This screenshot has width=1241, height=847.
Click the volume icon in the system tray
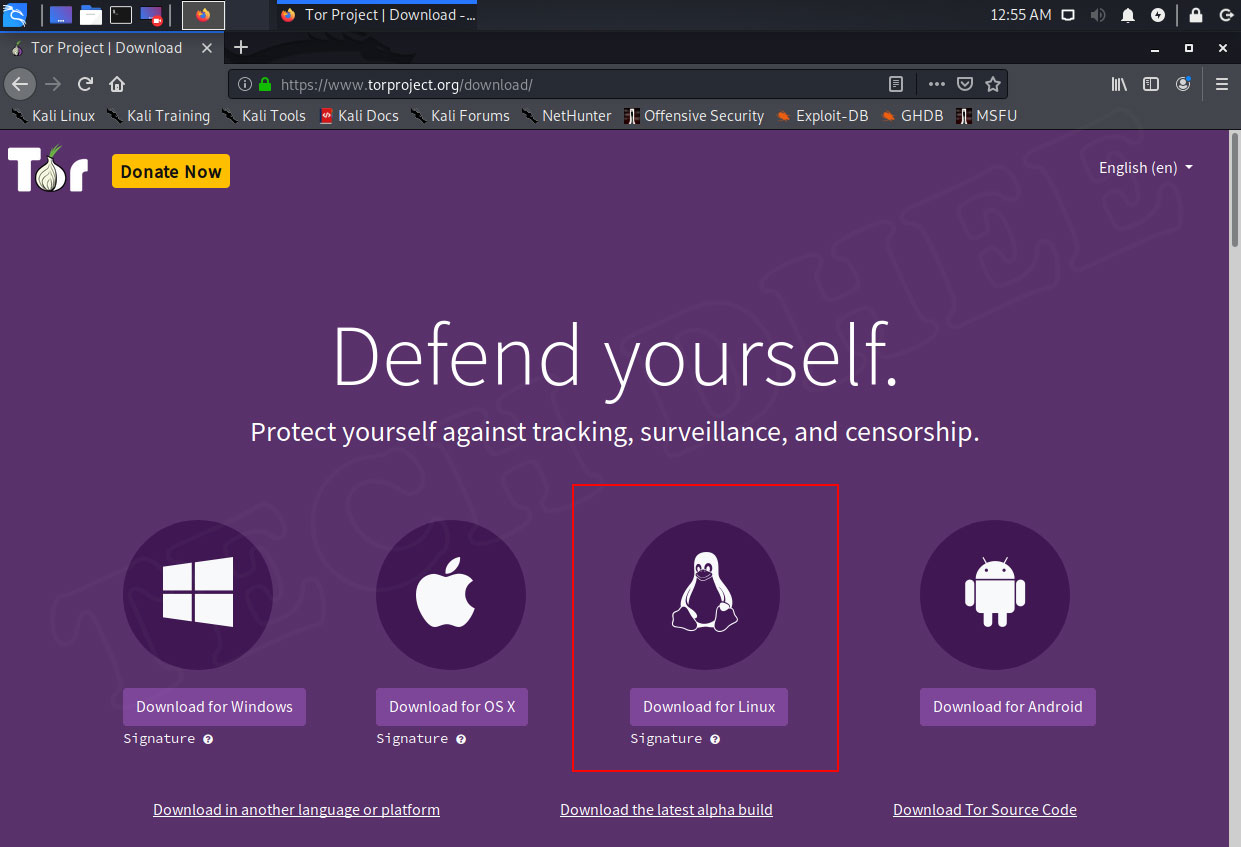pos(1098,14)
